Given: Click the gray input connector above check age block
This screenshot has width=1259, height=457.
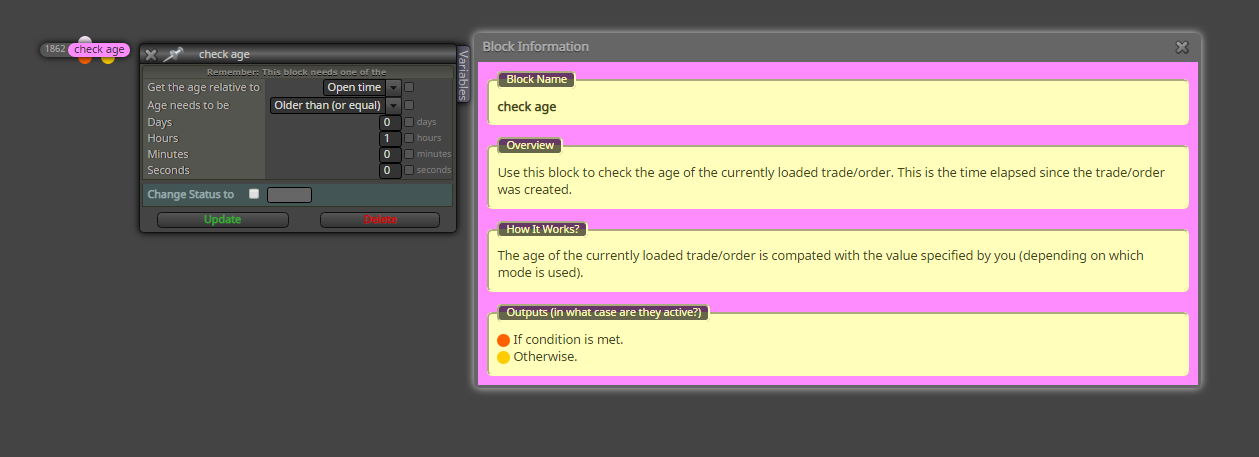Looking at the screenshot, I should point(85,40).
